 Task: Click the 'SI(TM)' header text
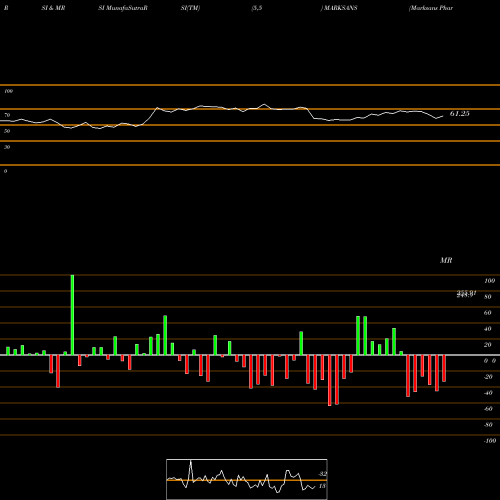pos(190,8)
